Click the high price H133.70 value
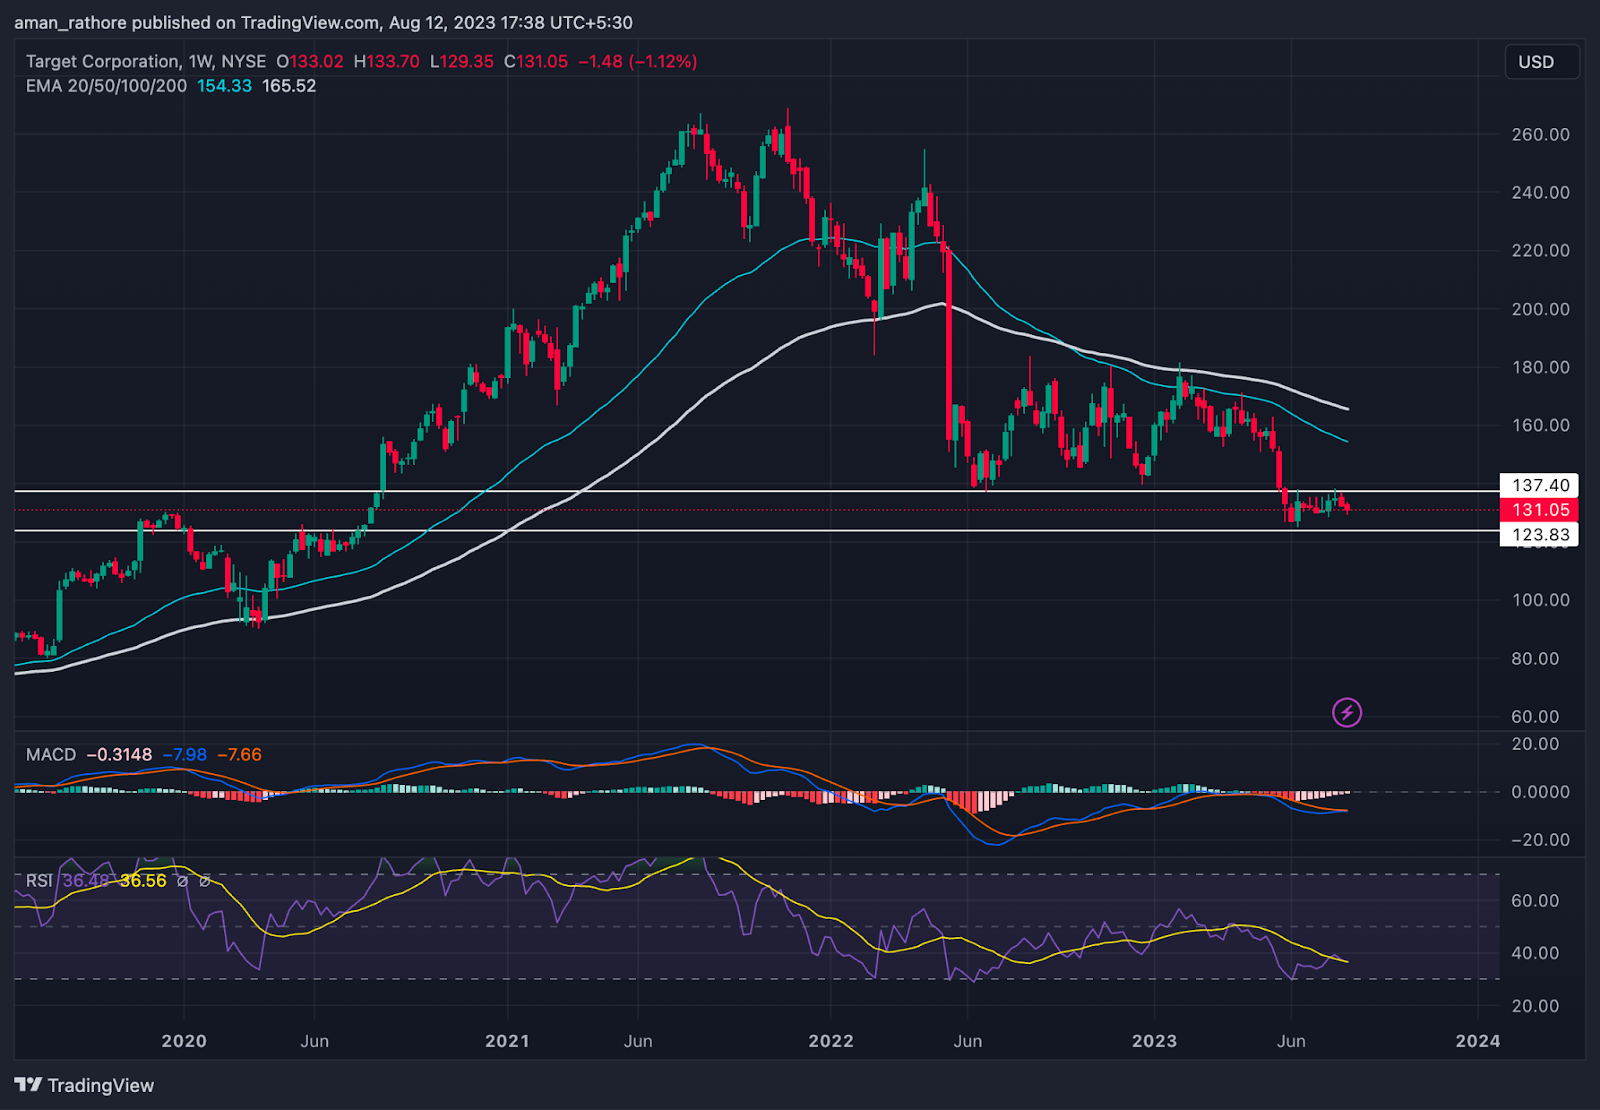The image size is (1600, 1110). tap(387, 61)
